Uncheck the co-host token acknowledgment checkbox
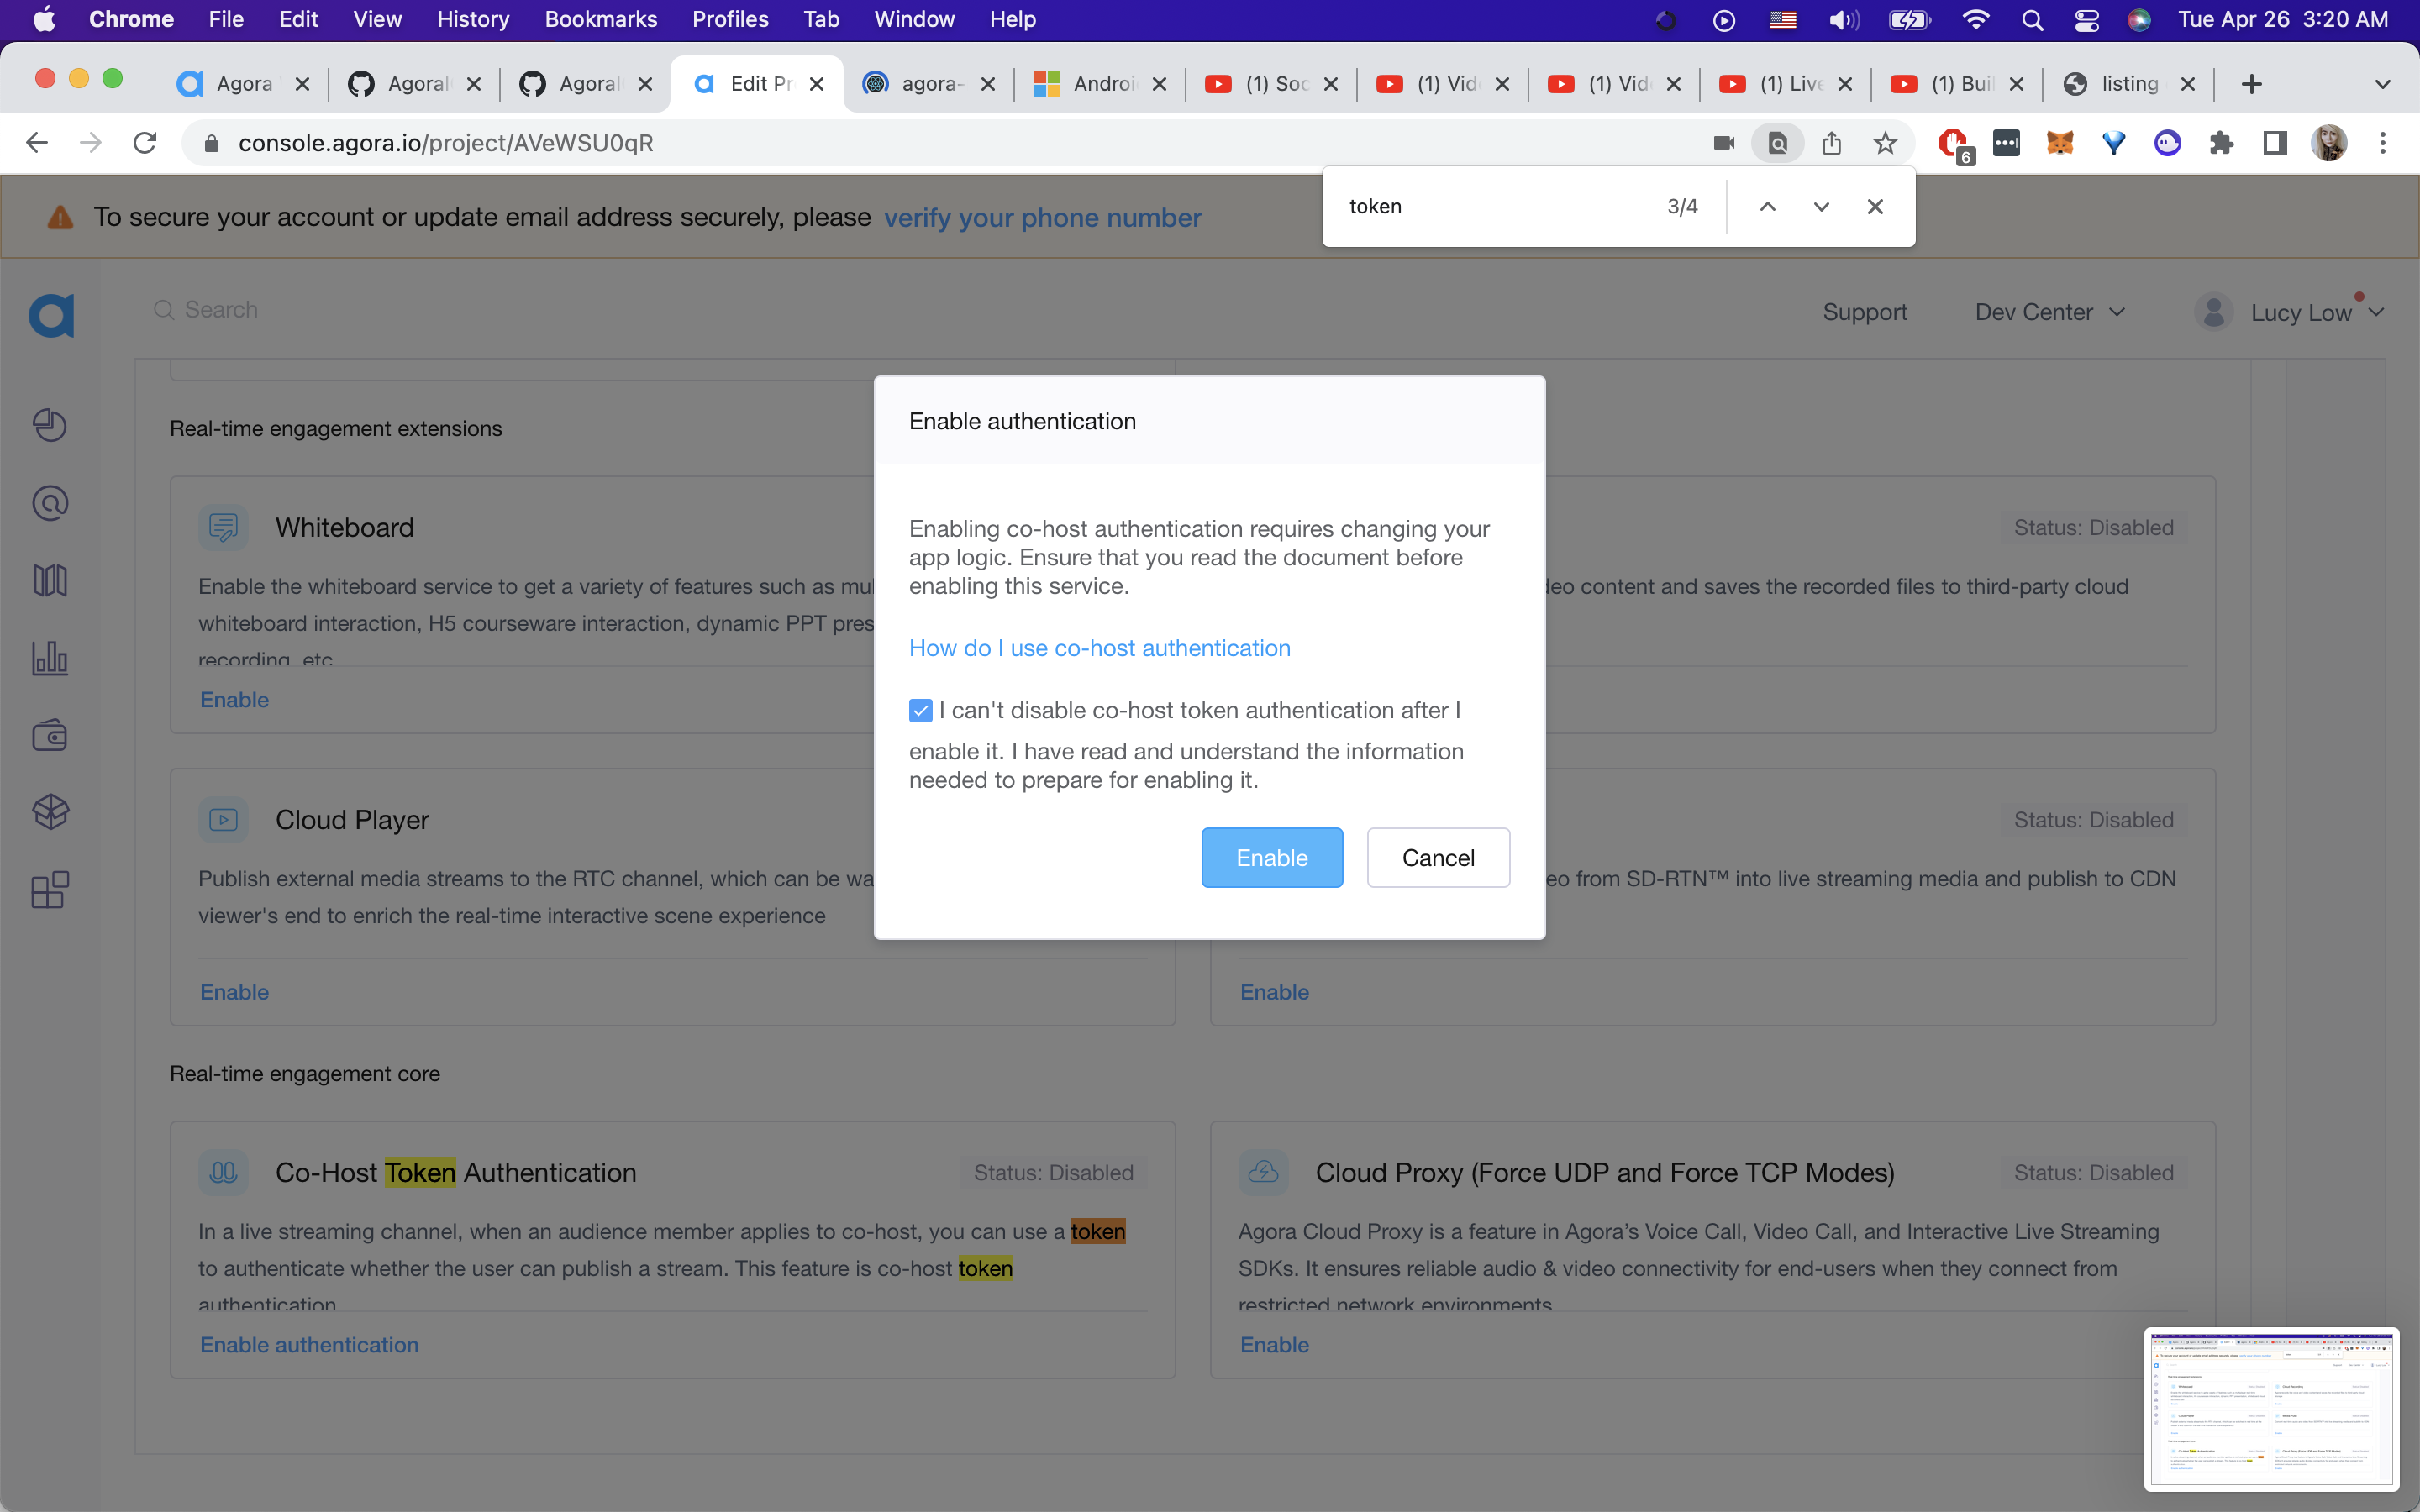The image size is (2420, 1512). 920,711
